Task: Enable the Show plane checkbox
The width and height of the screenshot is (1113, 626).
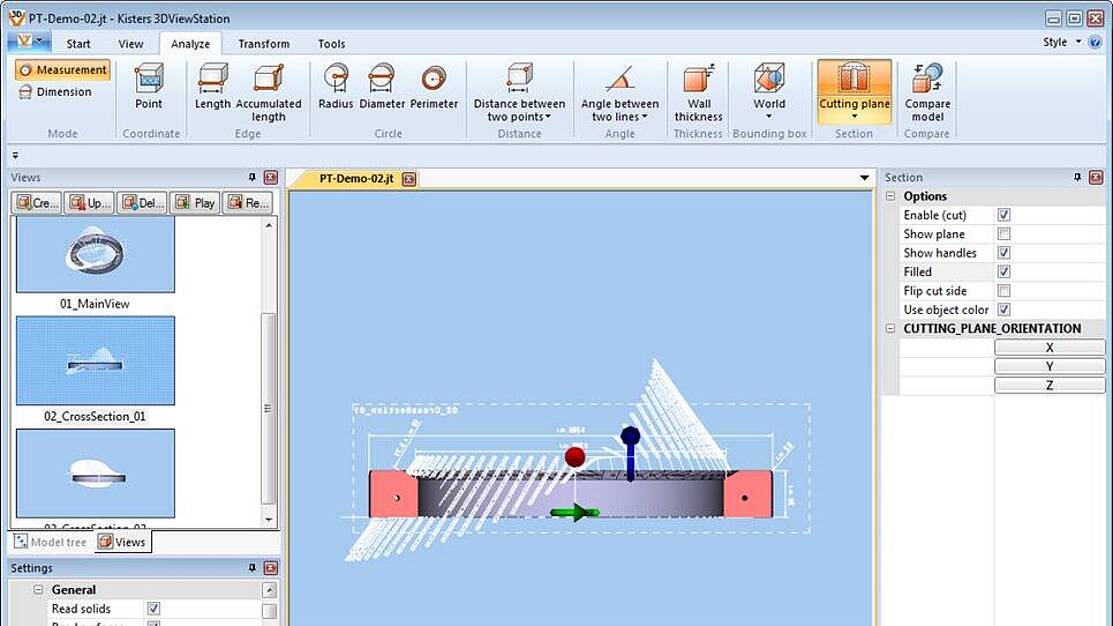Action: pyautogui.click(x=1004, y=234)
